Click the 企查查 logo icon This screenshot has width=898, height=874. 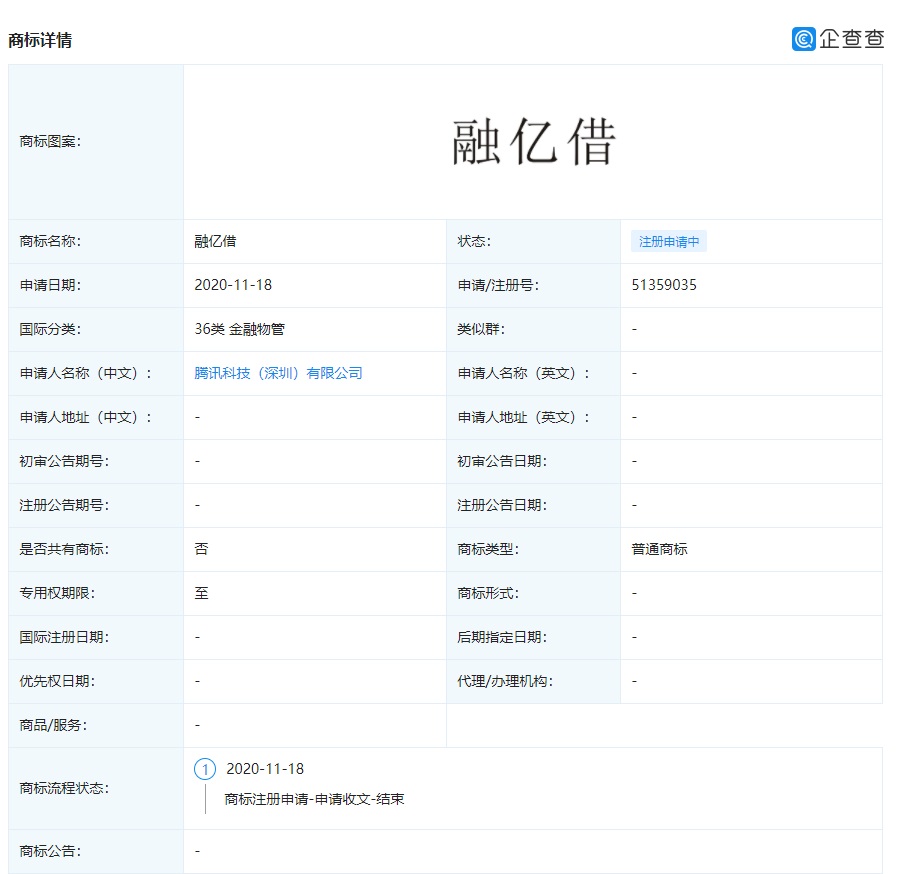804,39
